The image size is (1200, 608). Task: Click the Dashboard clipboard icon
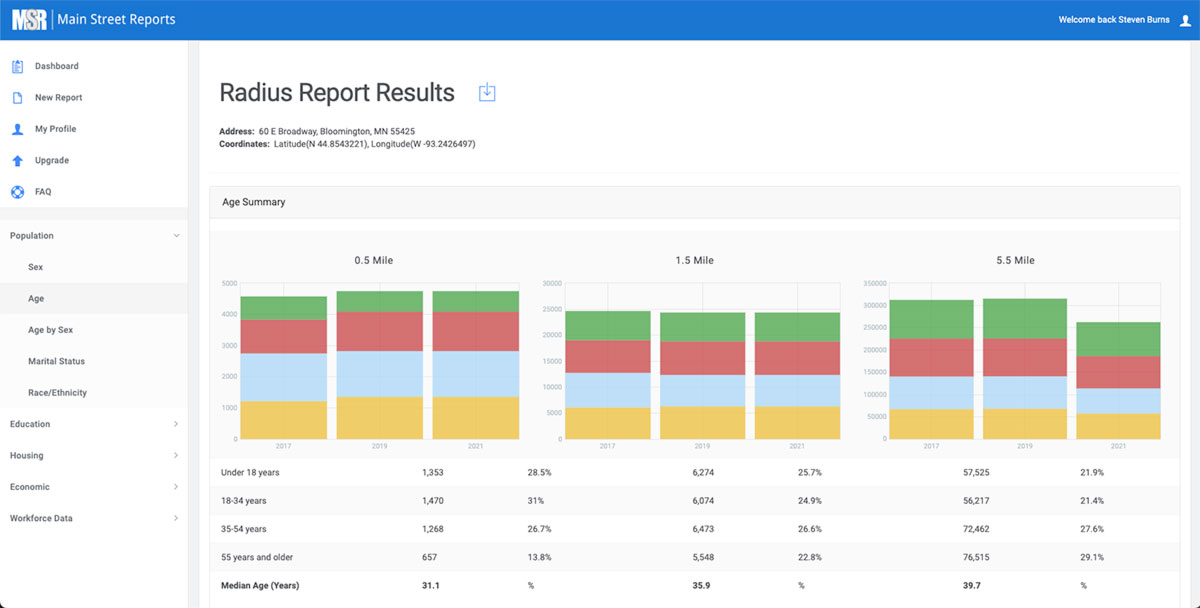click(17, 67)
